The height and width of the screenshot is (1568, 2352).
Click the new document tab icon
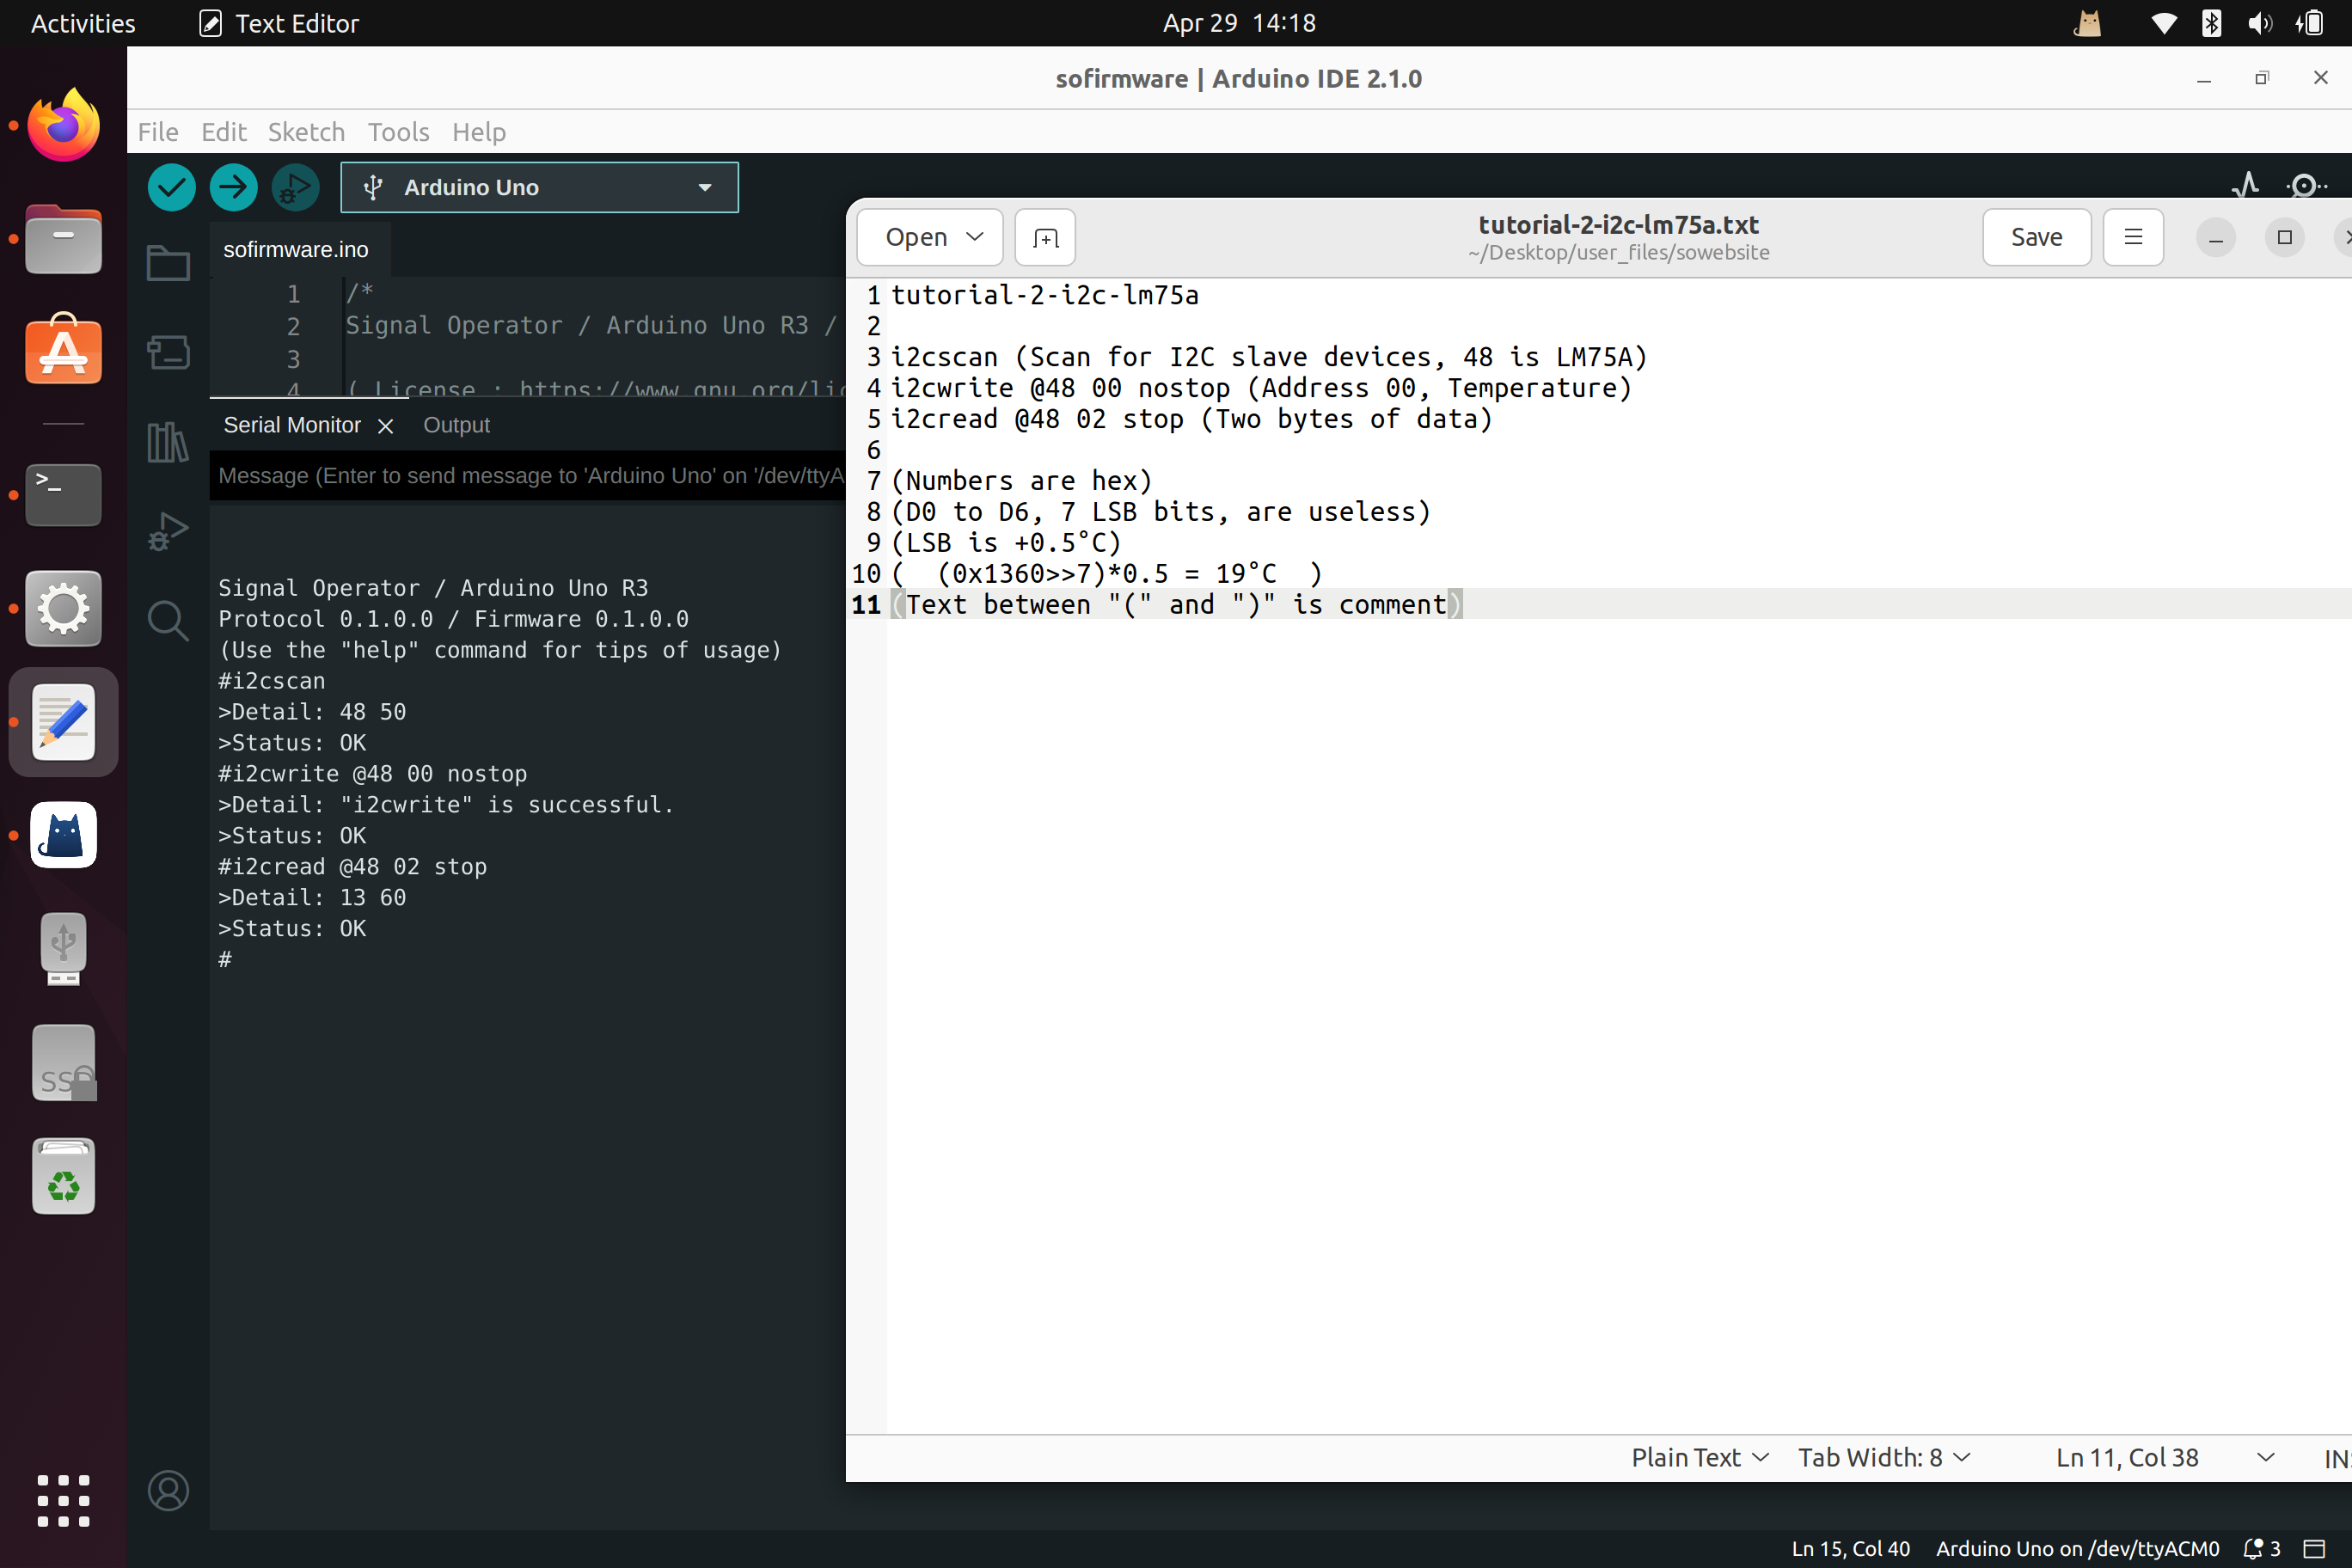[1045, 238]
